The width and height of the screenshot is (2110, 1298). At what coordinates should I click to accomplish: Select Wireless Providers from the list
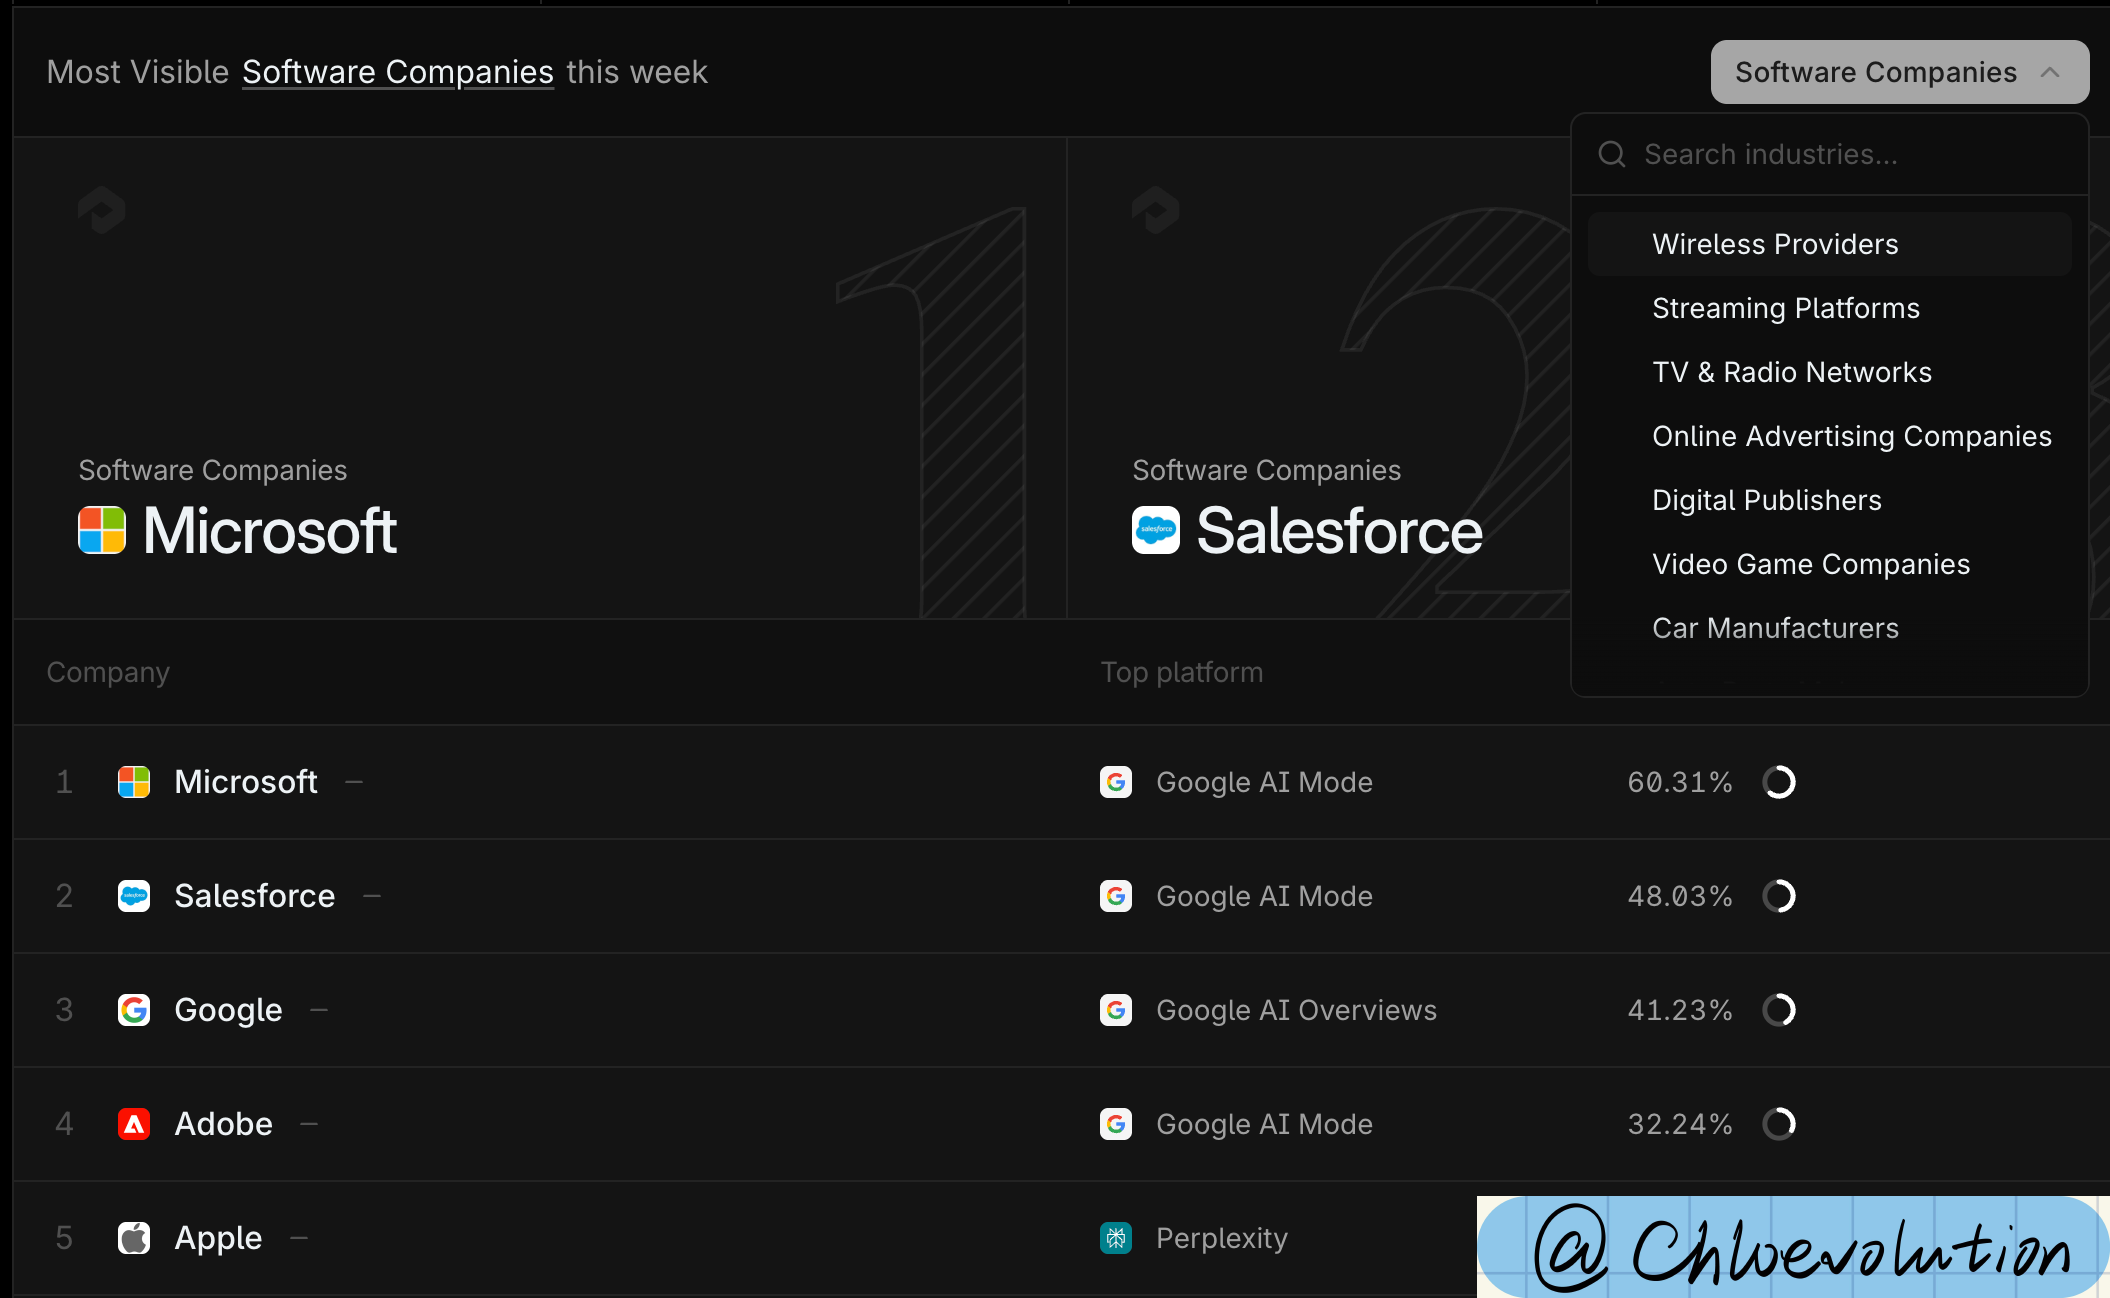pos(1775,244)
